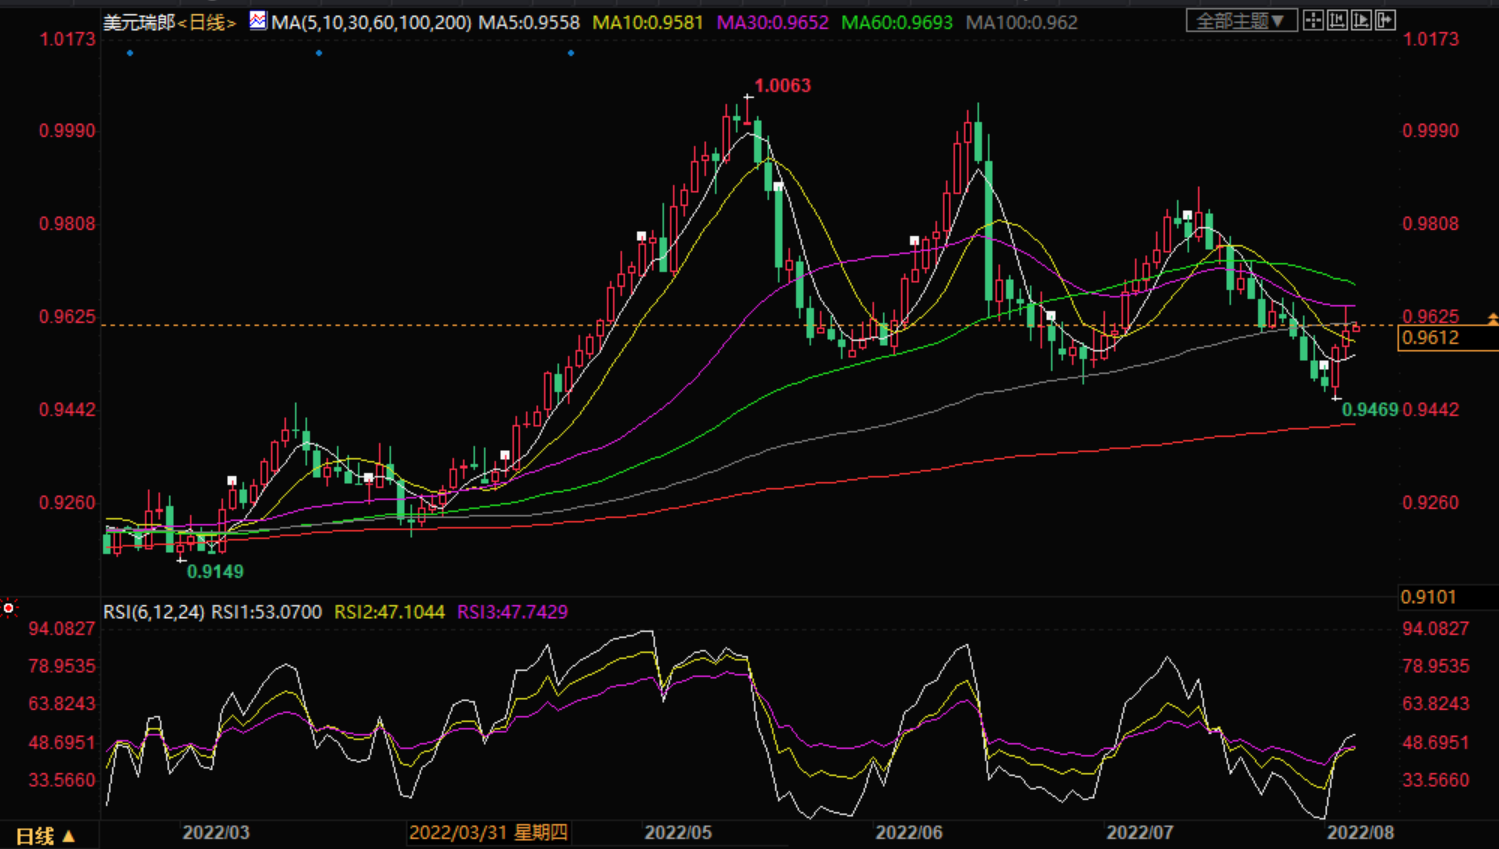Screen dimensions: 1499x849
Task: Click the play-forward axis icon
Action: point(1361,20)
